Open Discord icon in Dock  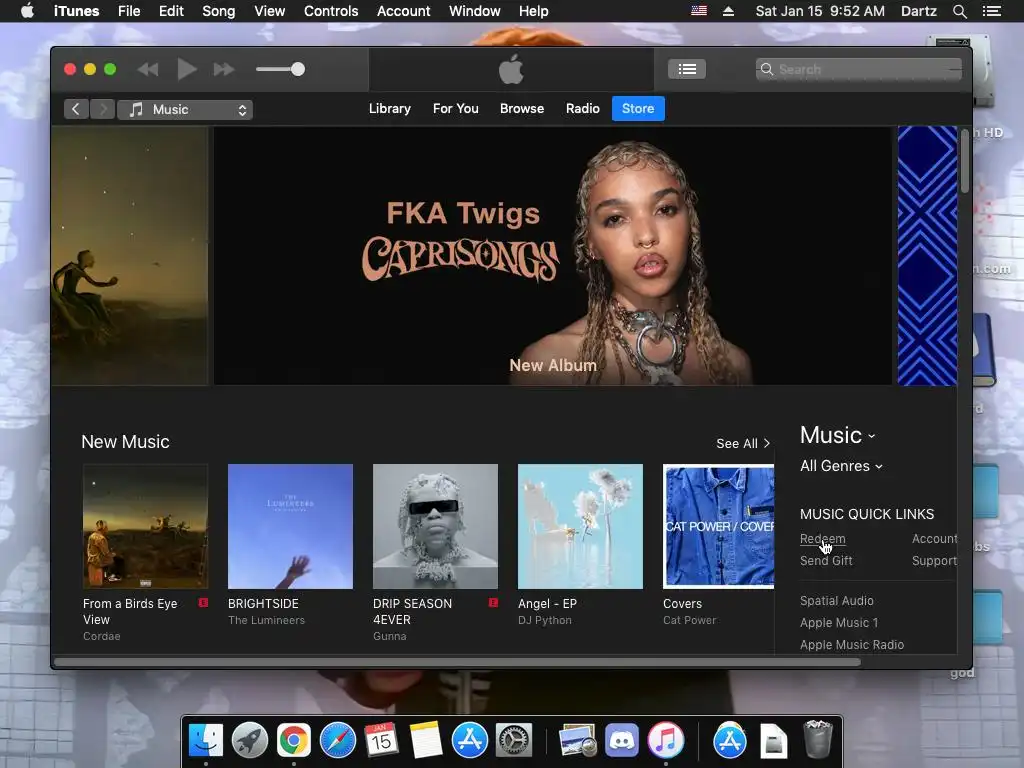[x=621, y=740]
